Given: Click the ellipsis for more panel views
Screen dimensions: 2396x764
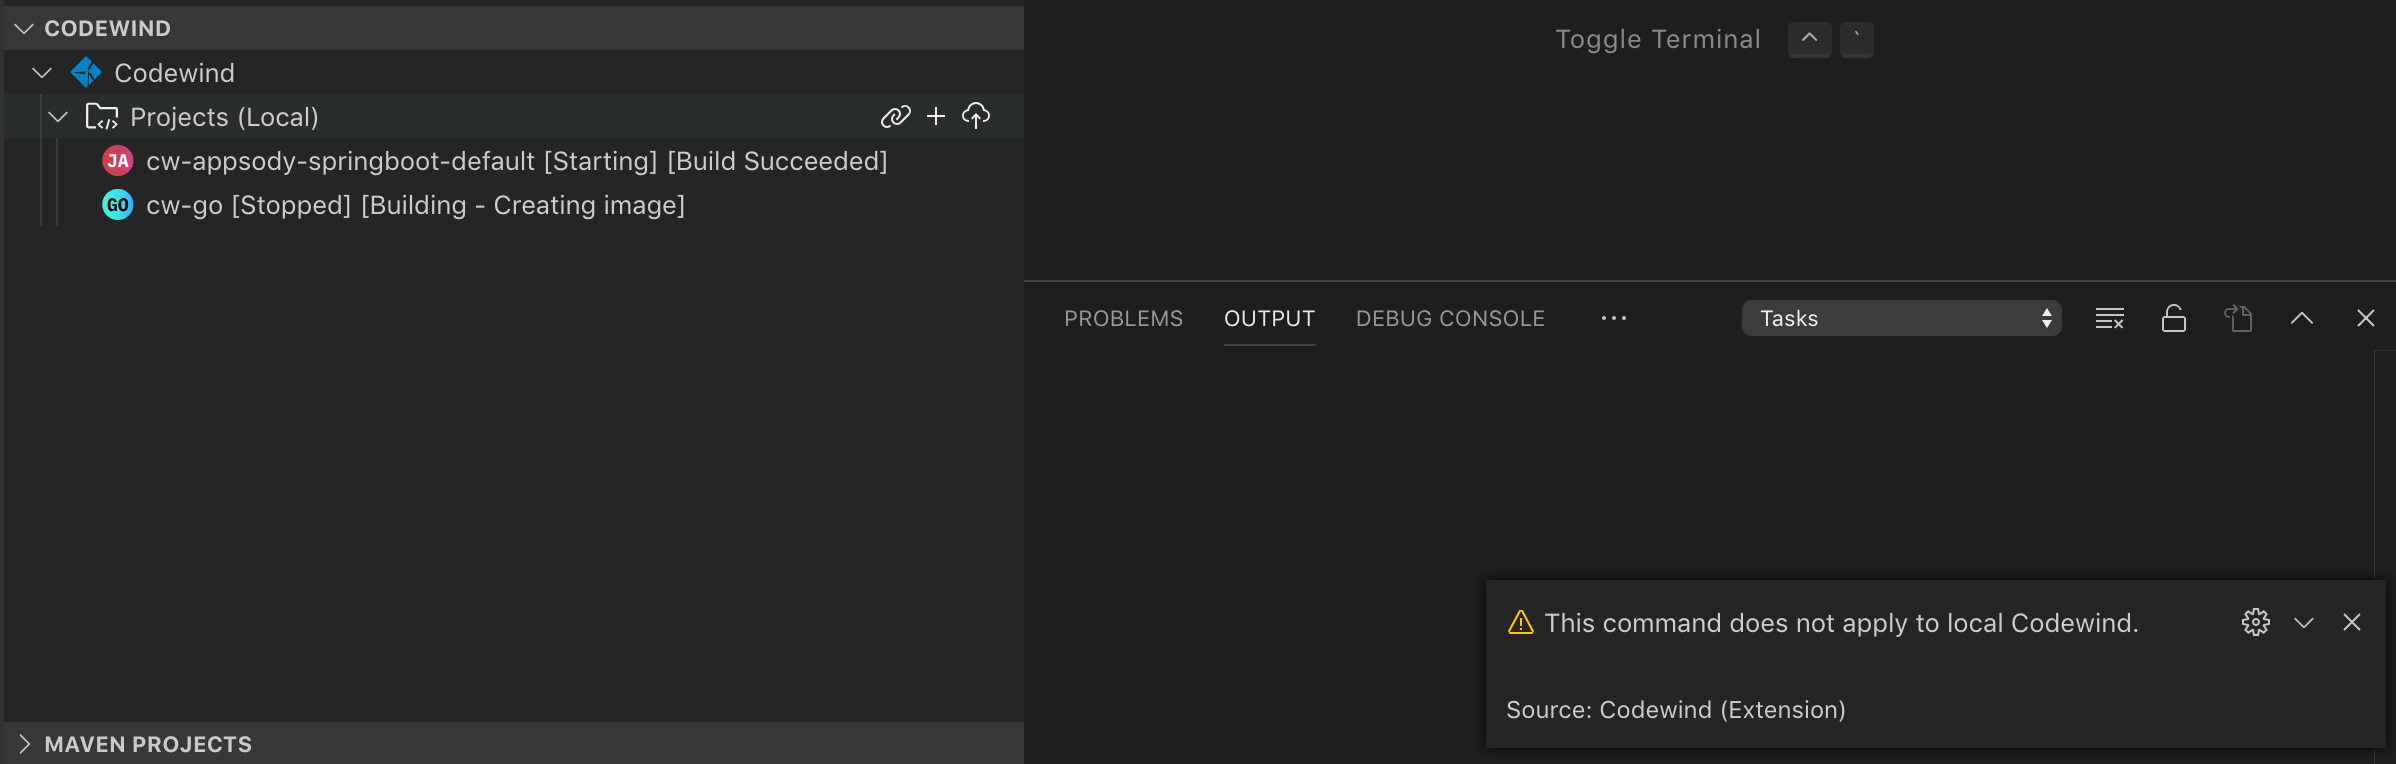Looking at the screenshot, I should 1613,318.
